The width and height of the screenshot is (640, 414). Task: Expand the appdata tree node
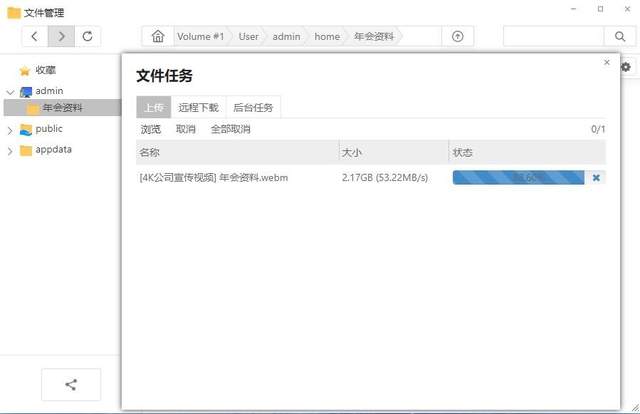(x=10, y=151)
